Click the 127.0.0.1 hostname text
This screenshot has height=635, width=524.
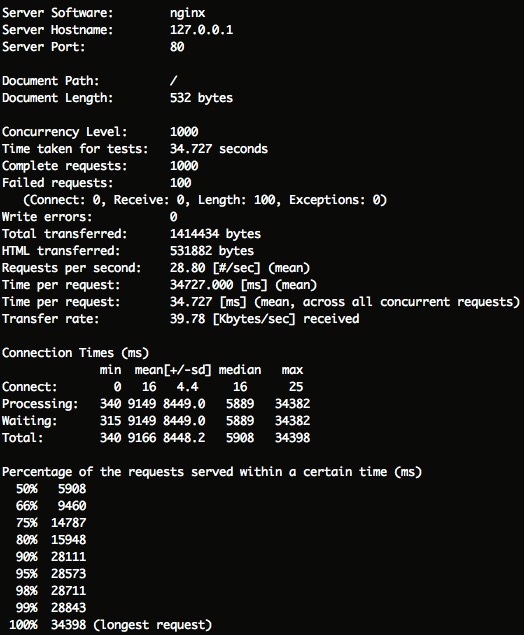pos(201,30)
